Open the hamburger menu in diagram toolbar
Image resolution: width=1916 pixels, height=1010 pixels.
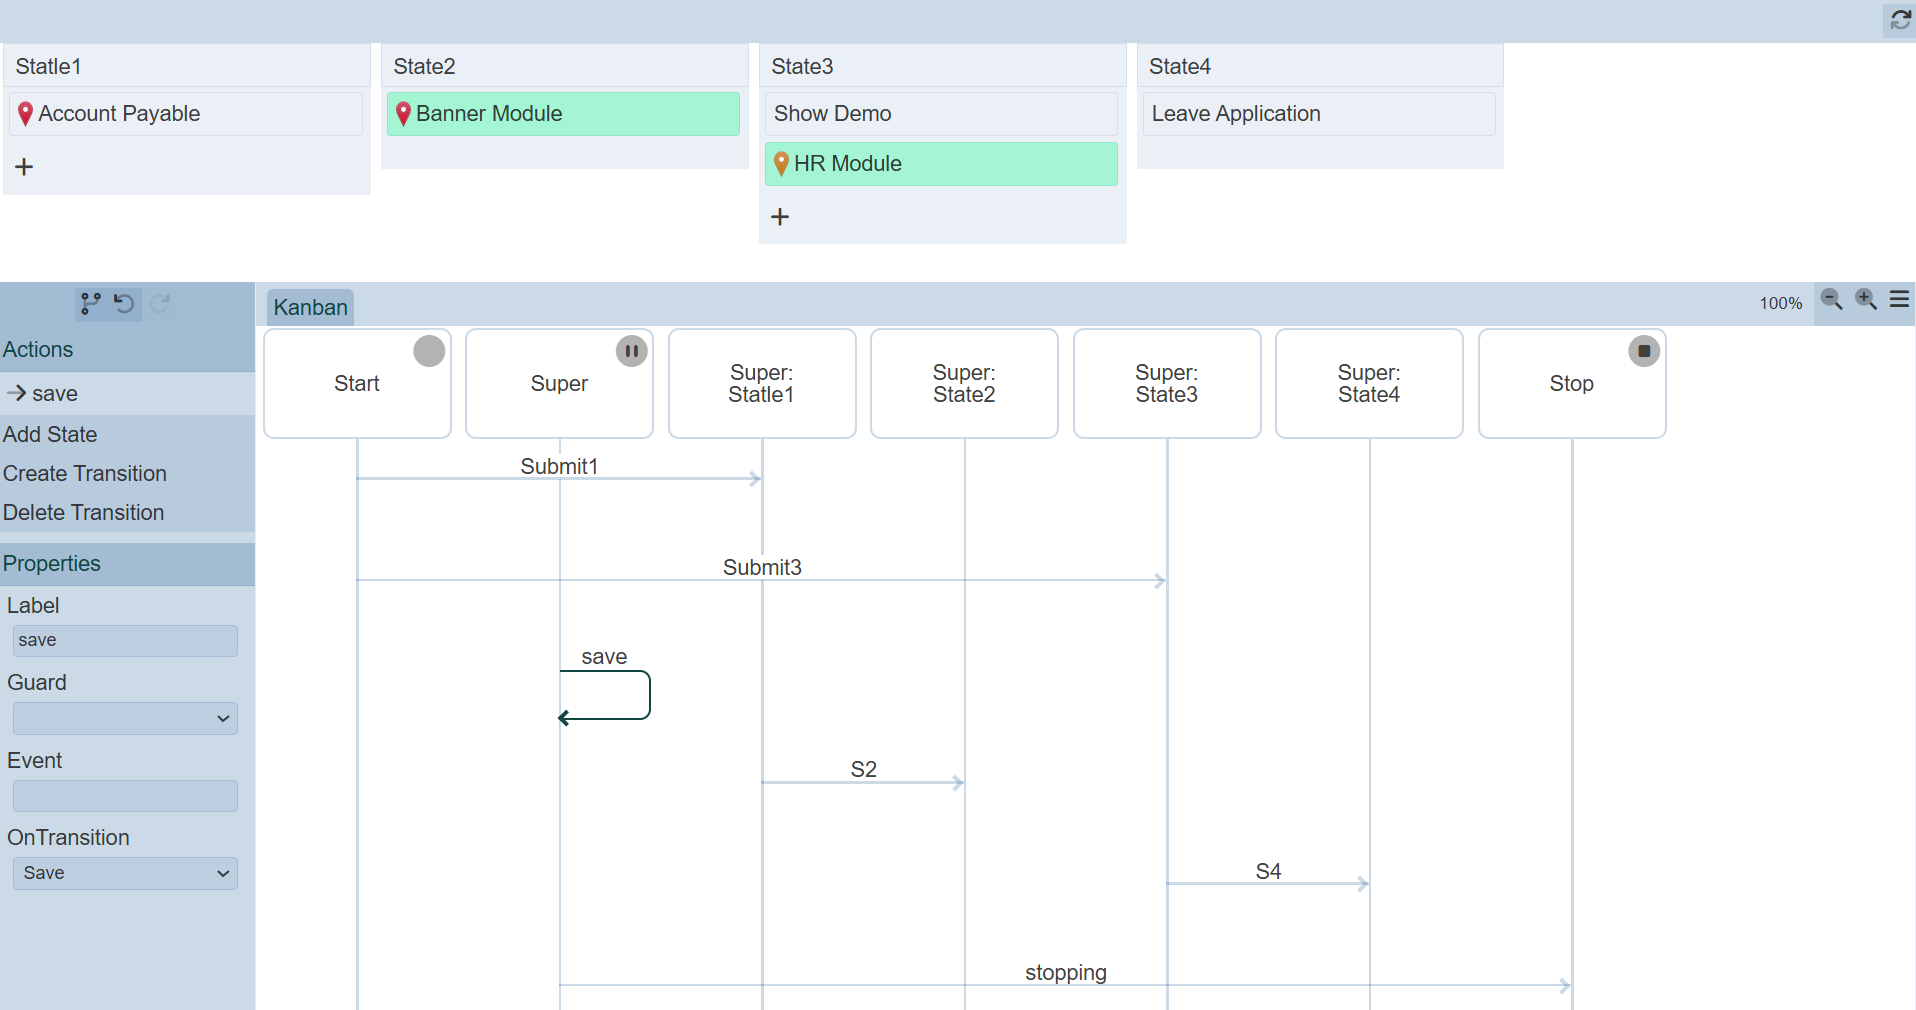(1900, 300)
